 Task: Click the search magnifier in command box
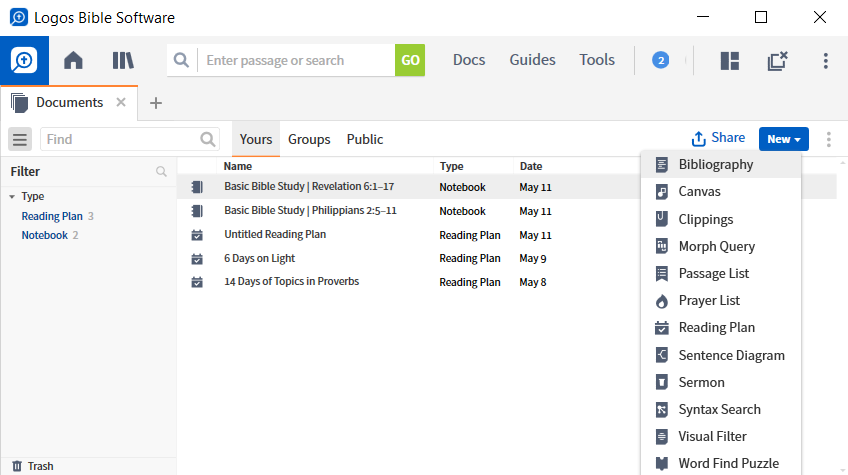[x=182, y=60]
